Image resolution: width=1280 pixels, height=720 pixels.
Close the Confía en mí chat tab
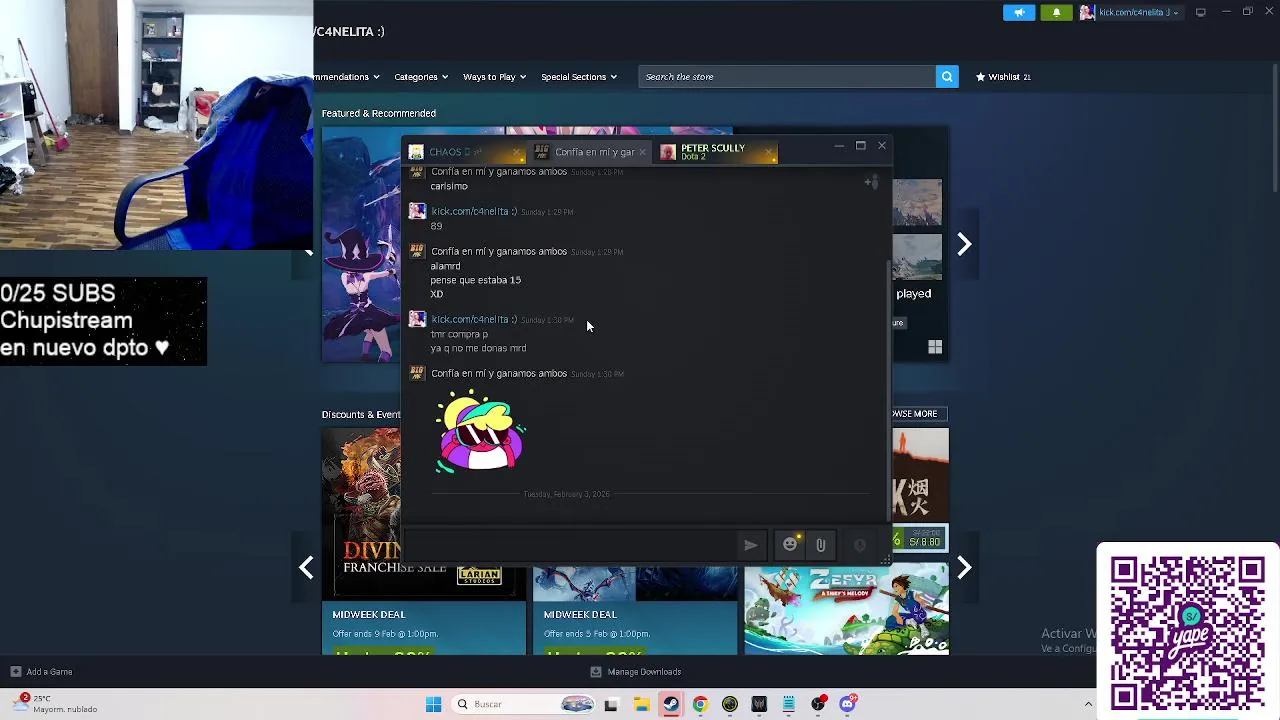642,153
